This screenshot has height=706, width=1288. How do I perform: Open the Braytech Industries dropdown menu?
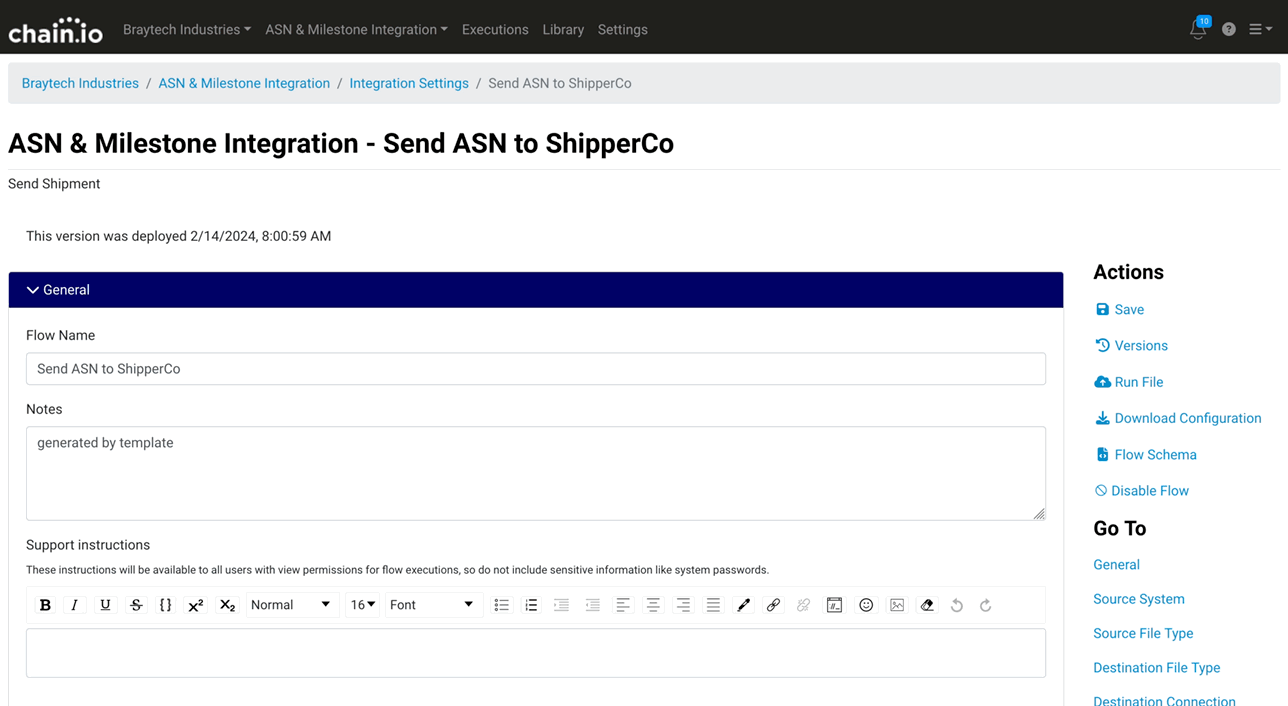click(187, 30)
